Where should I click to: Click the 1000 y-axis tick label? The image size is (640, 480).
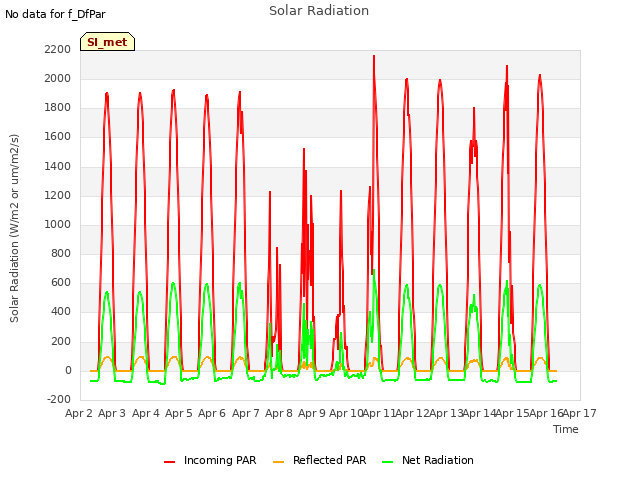point(58,224)
